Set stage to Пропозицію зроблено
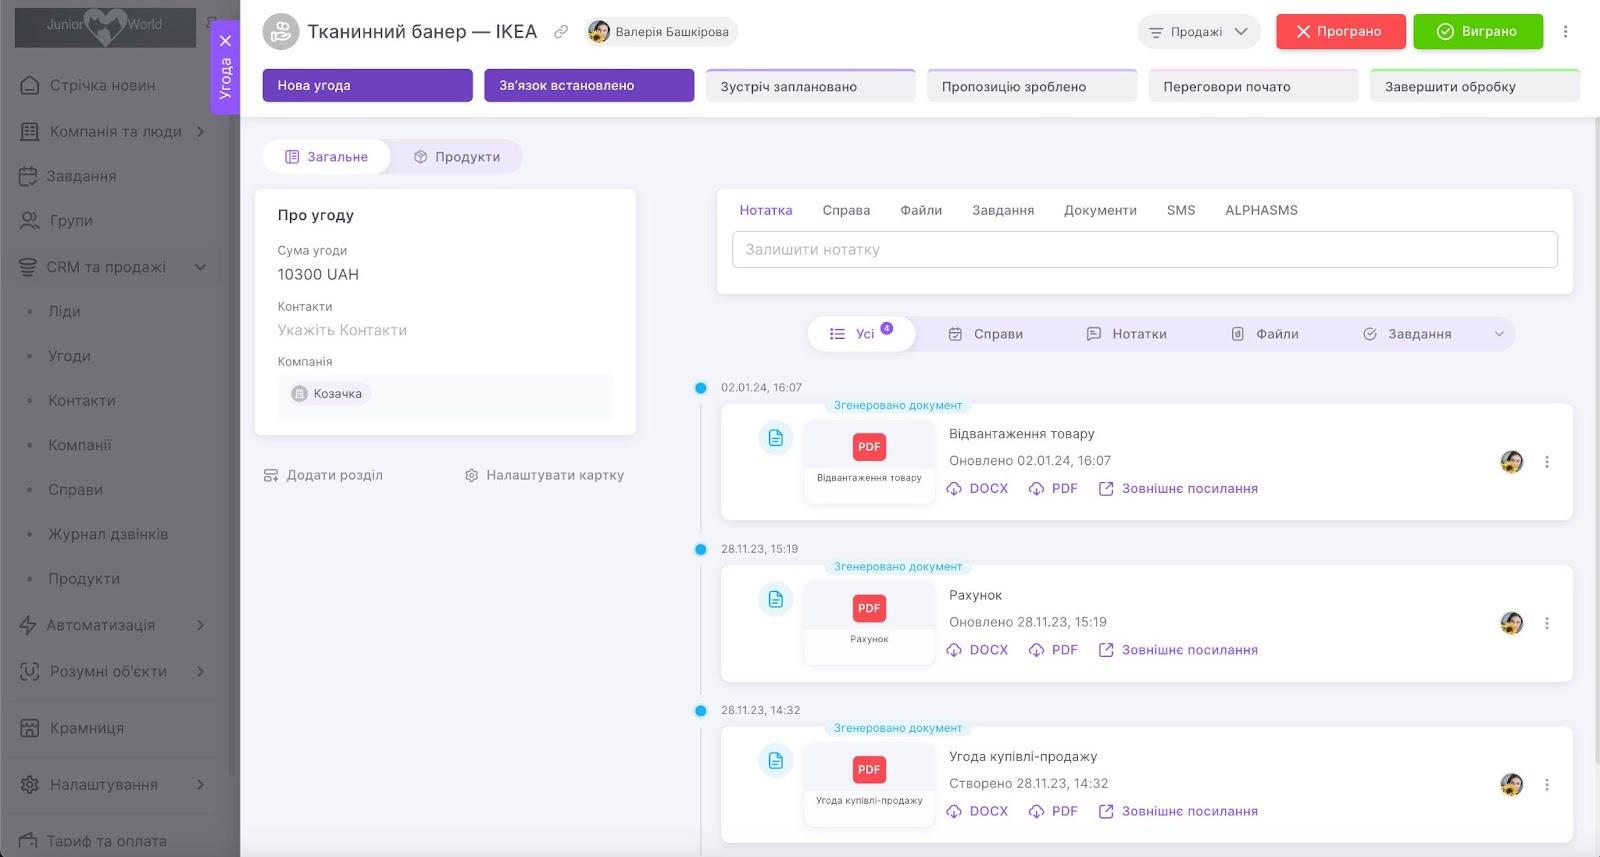The height and width of the screenshot is (857, 1600). [1032, 86]
